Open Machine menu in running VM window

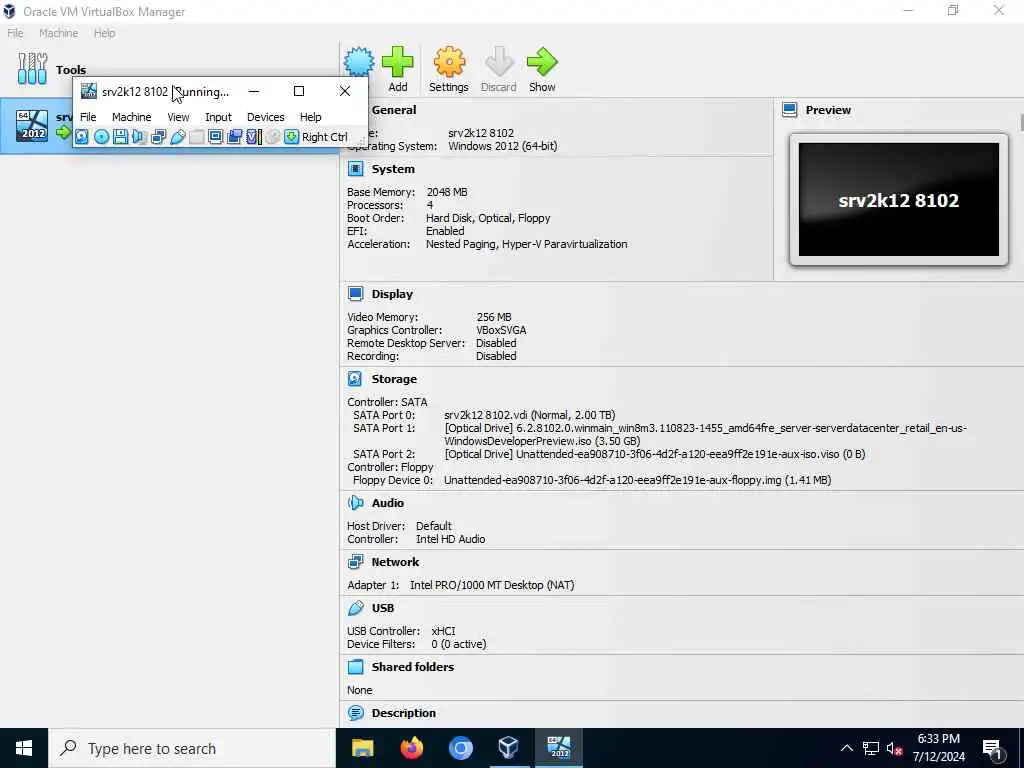[131, 117]
